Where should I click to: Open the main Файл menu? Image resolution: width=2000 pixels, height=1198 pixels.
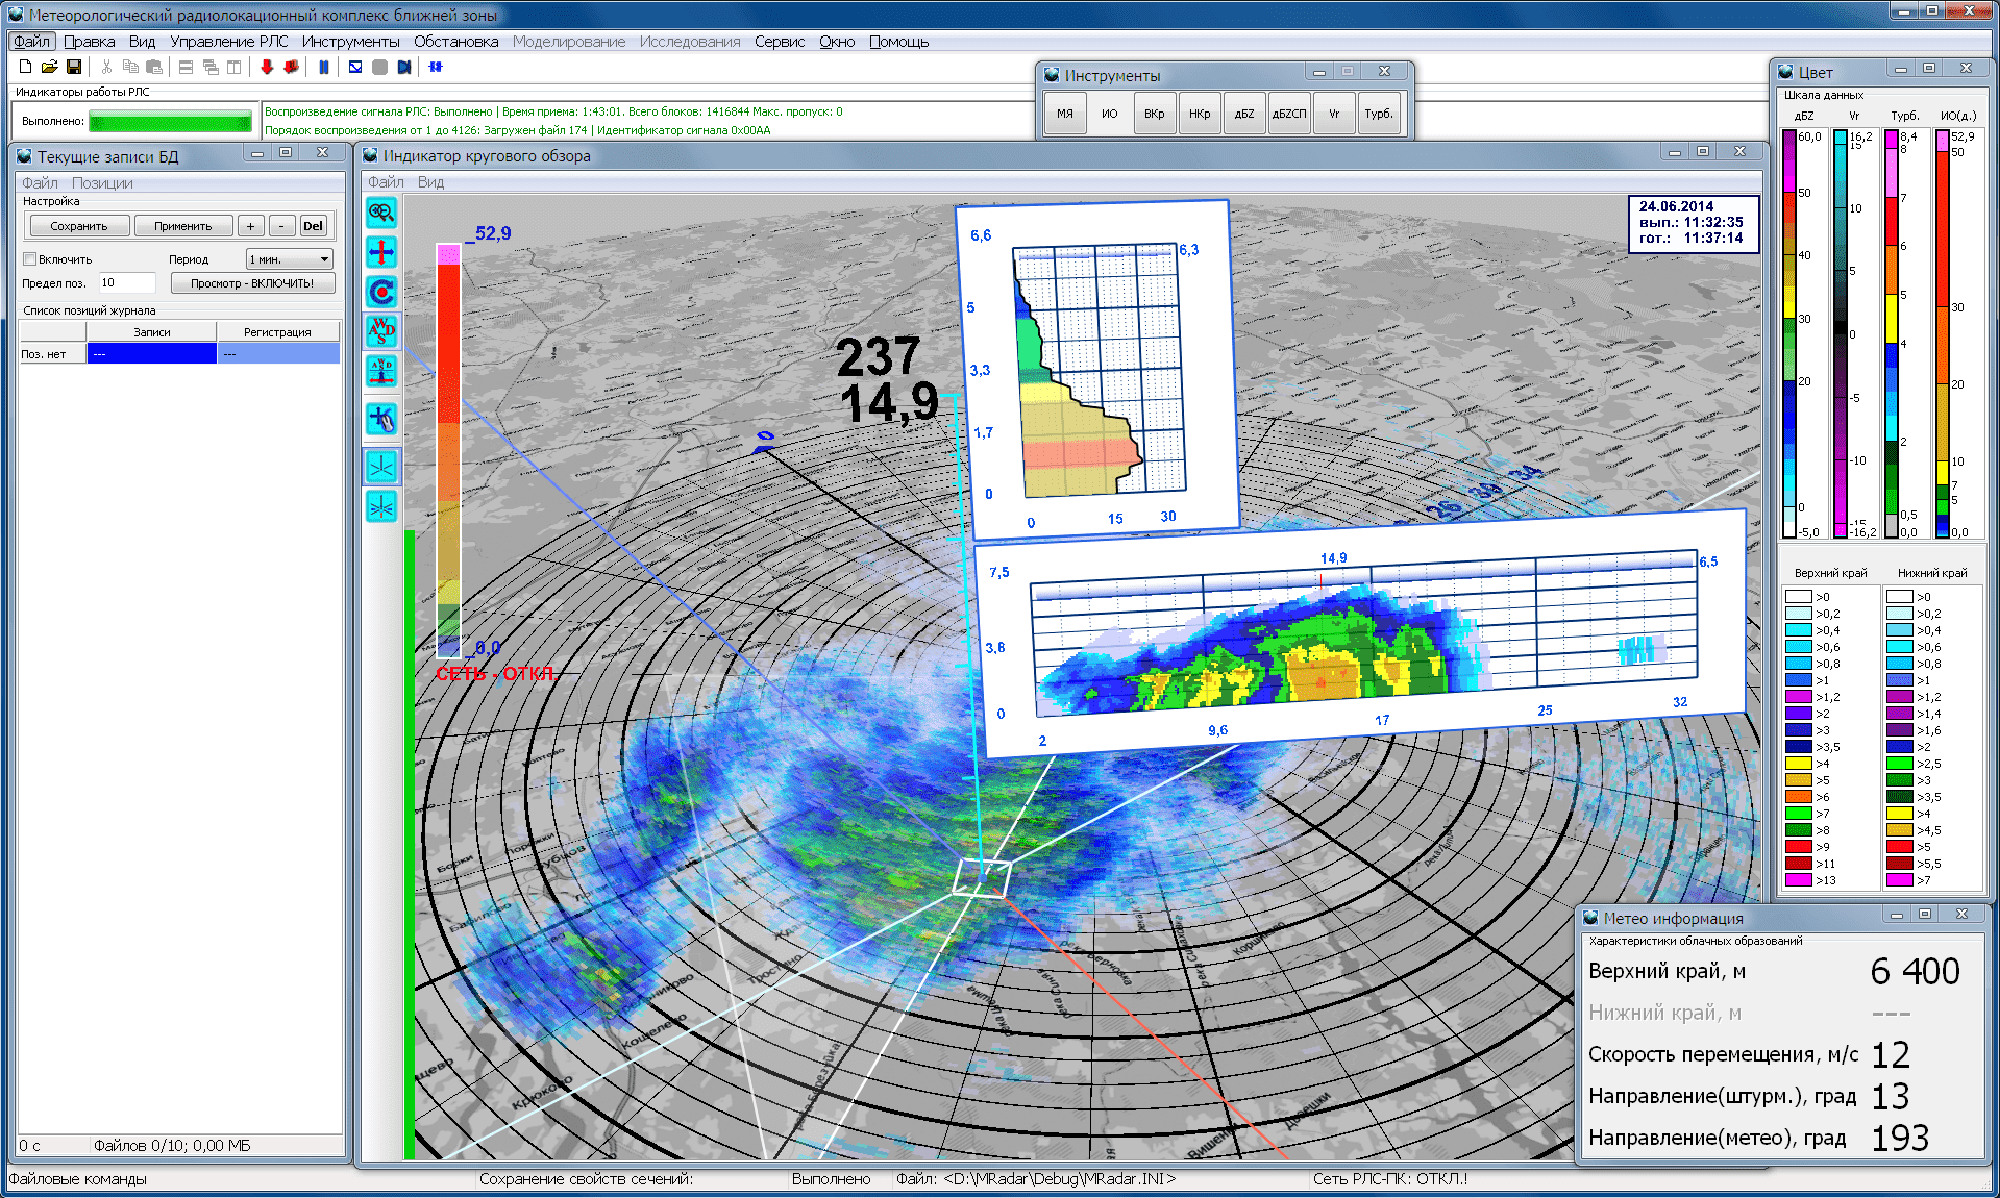point(32,41)
